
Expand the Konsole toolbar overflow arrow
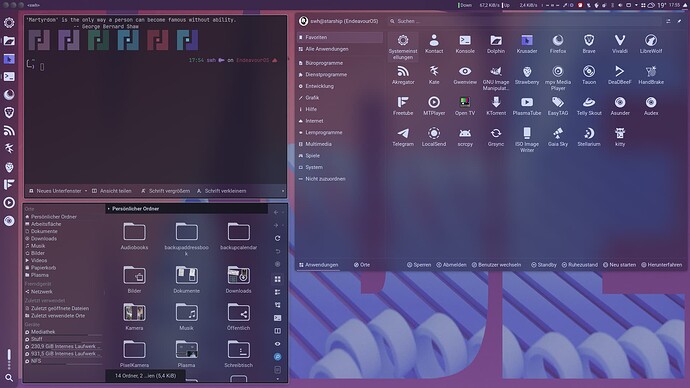tap(283, 191)
